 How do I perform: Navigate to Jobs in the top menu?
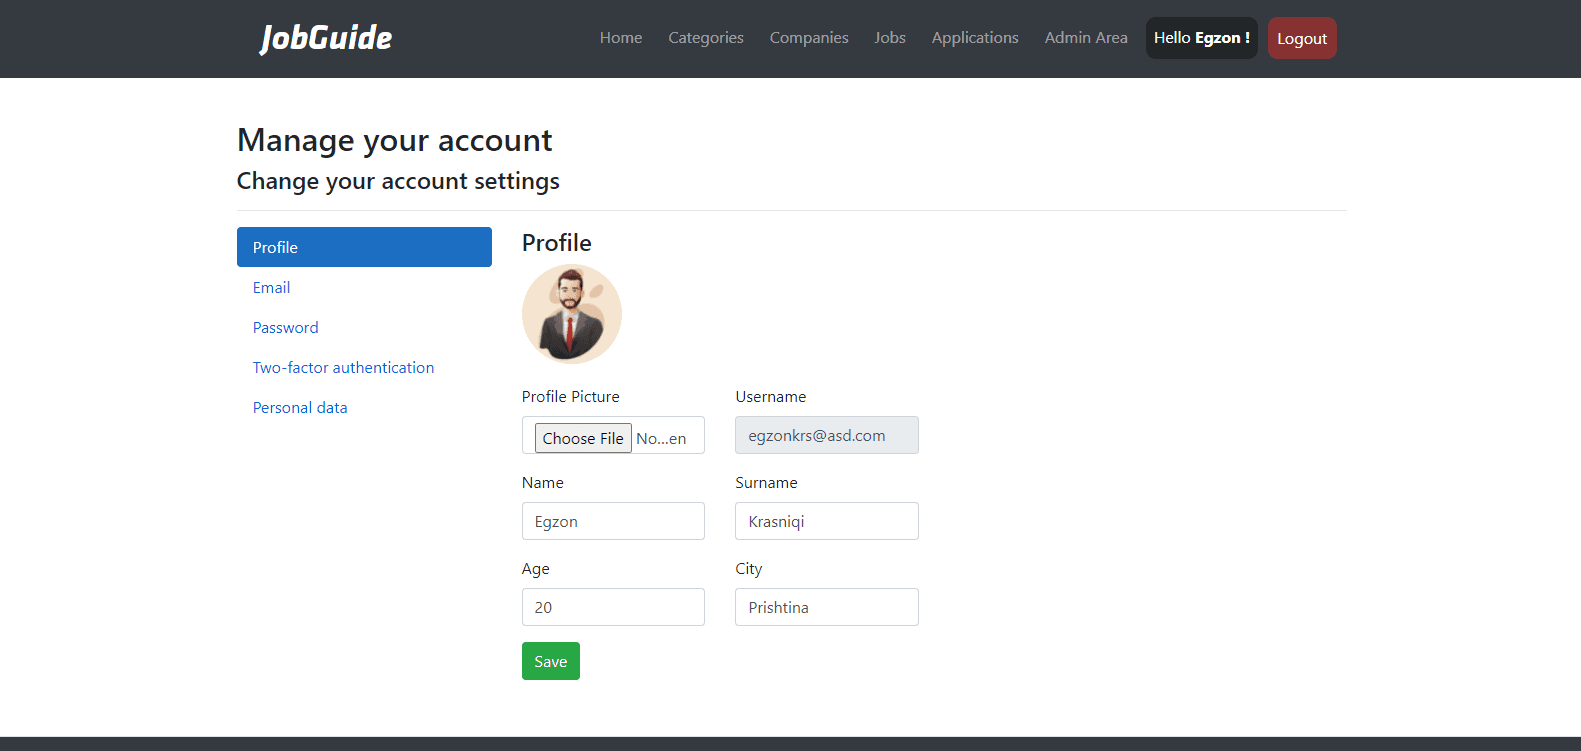click(x=890, y=38)
